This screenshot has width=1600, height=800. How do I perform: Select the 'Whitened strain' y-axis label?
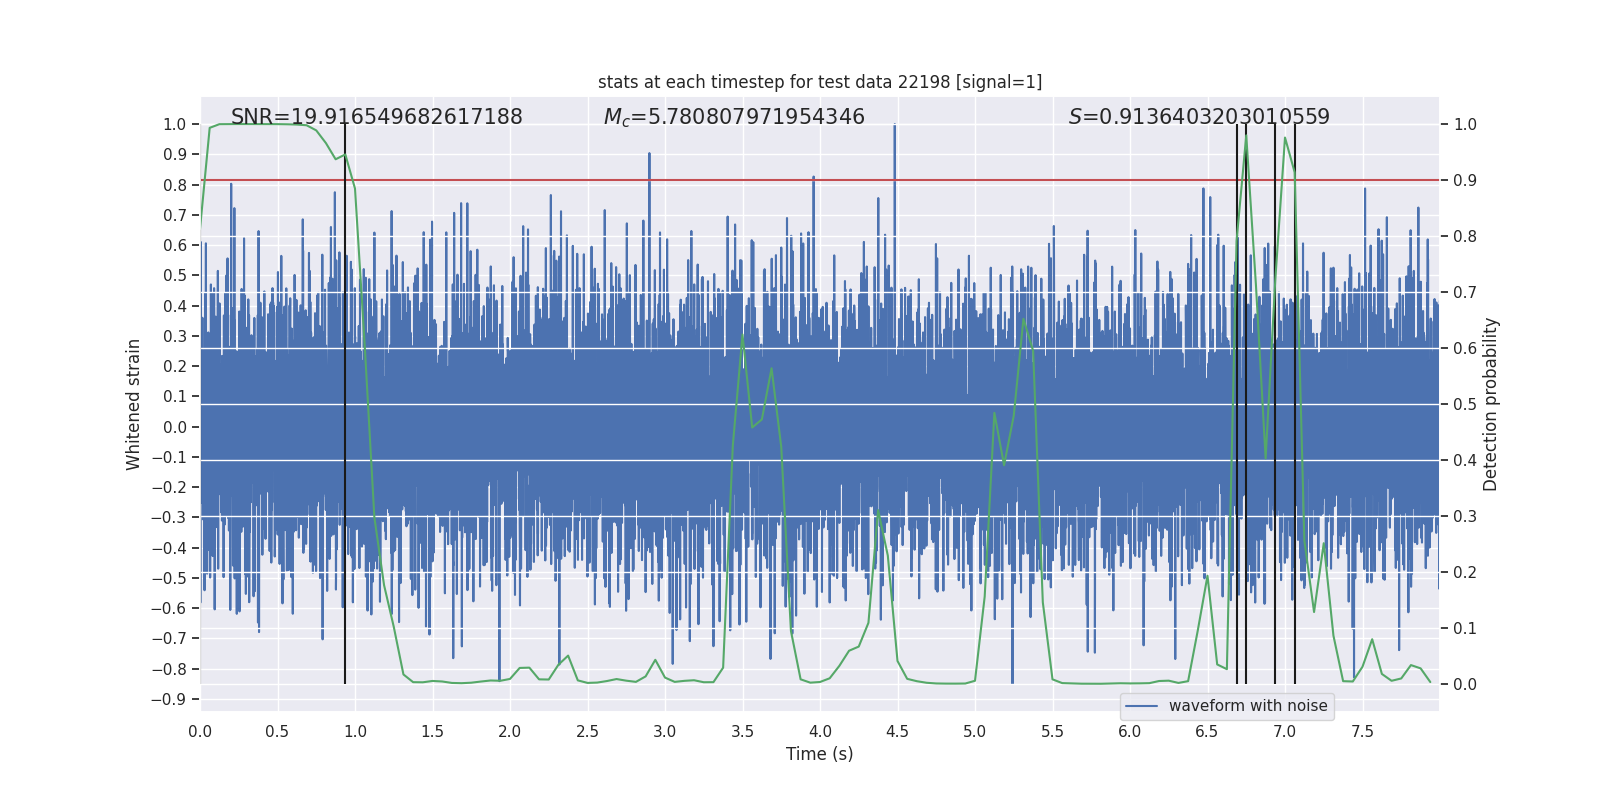point(134,404)
